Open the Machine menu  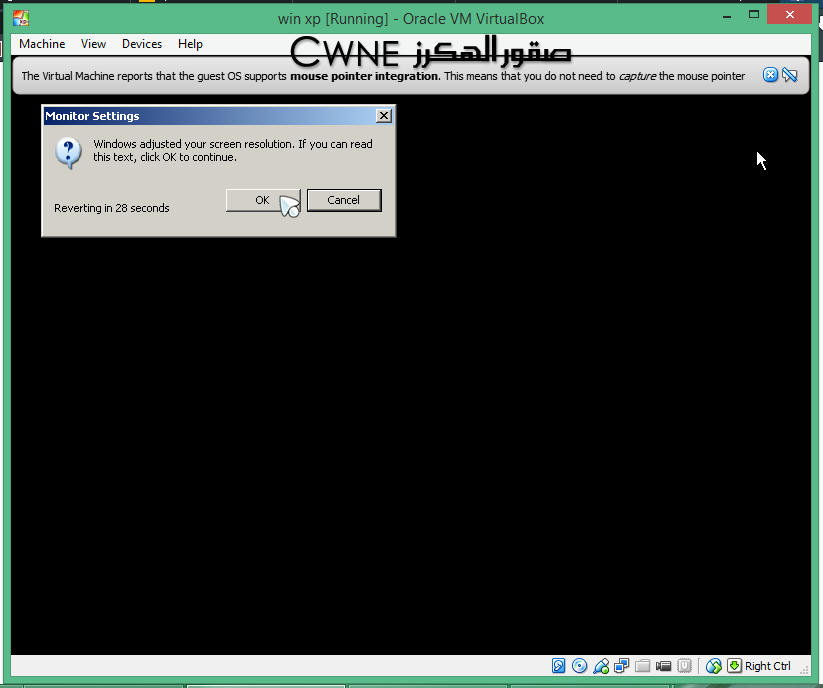click(x=42, y=44)
